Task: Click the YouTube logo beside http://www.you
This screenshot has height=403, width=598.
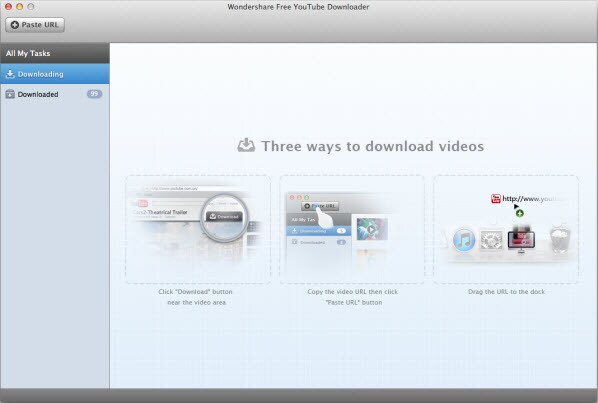Action: tap(495, 199)
